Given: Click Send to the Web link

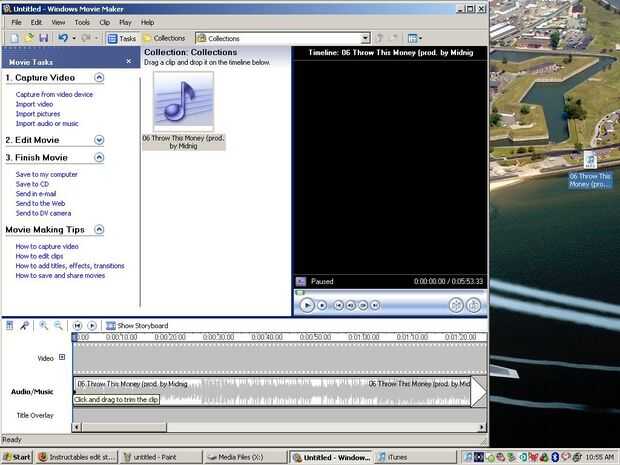Looking at the screenshot, I should [40, 204].
